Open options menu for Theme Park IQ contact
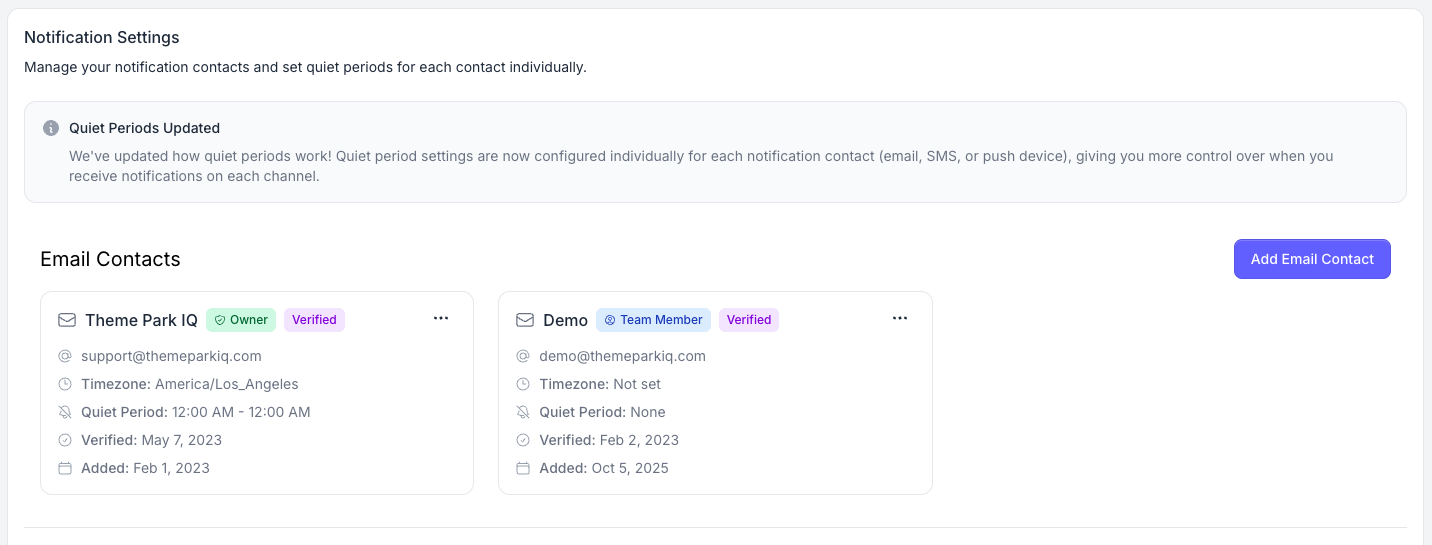The height and width of the screenshot is (545, 1432). point(441,318)
